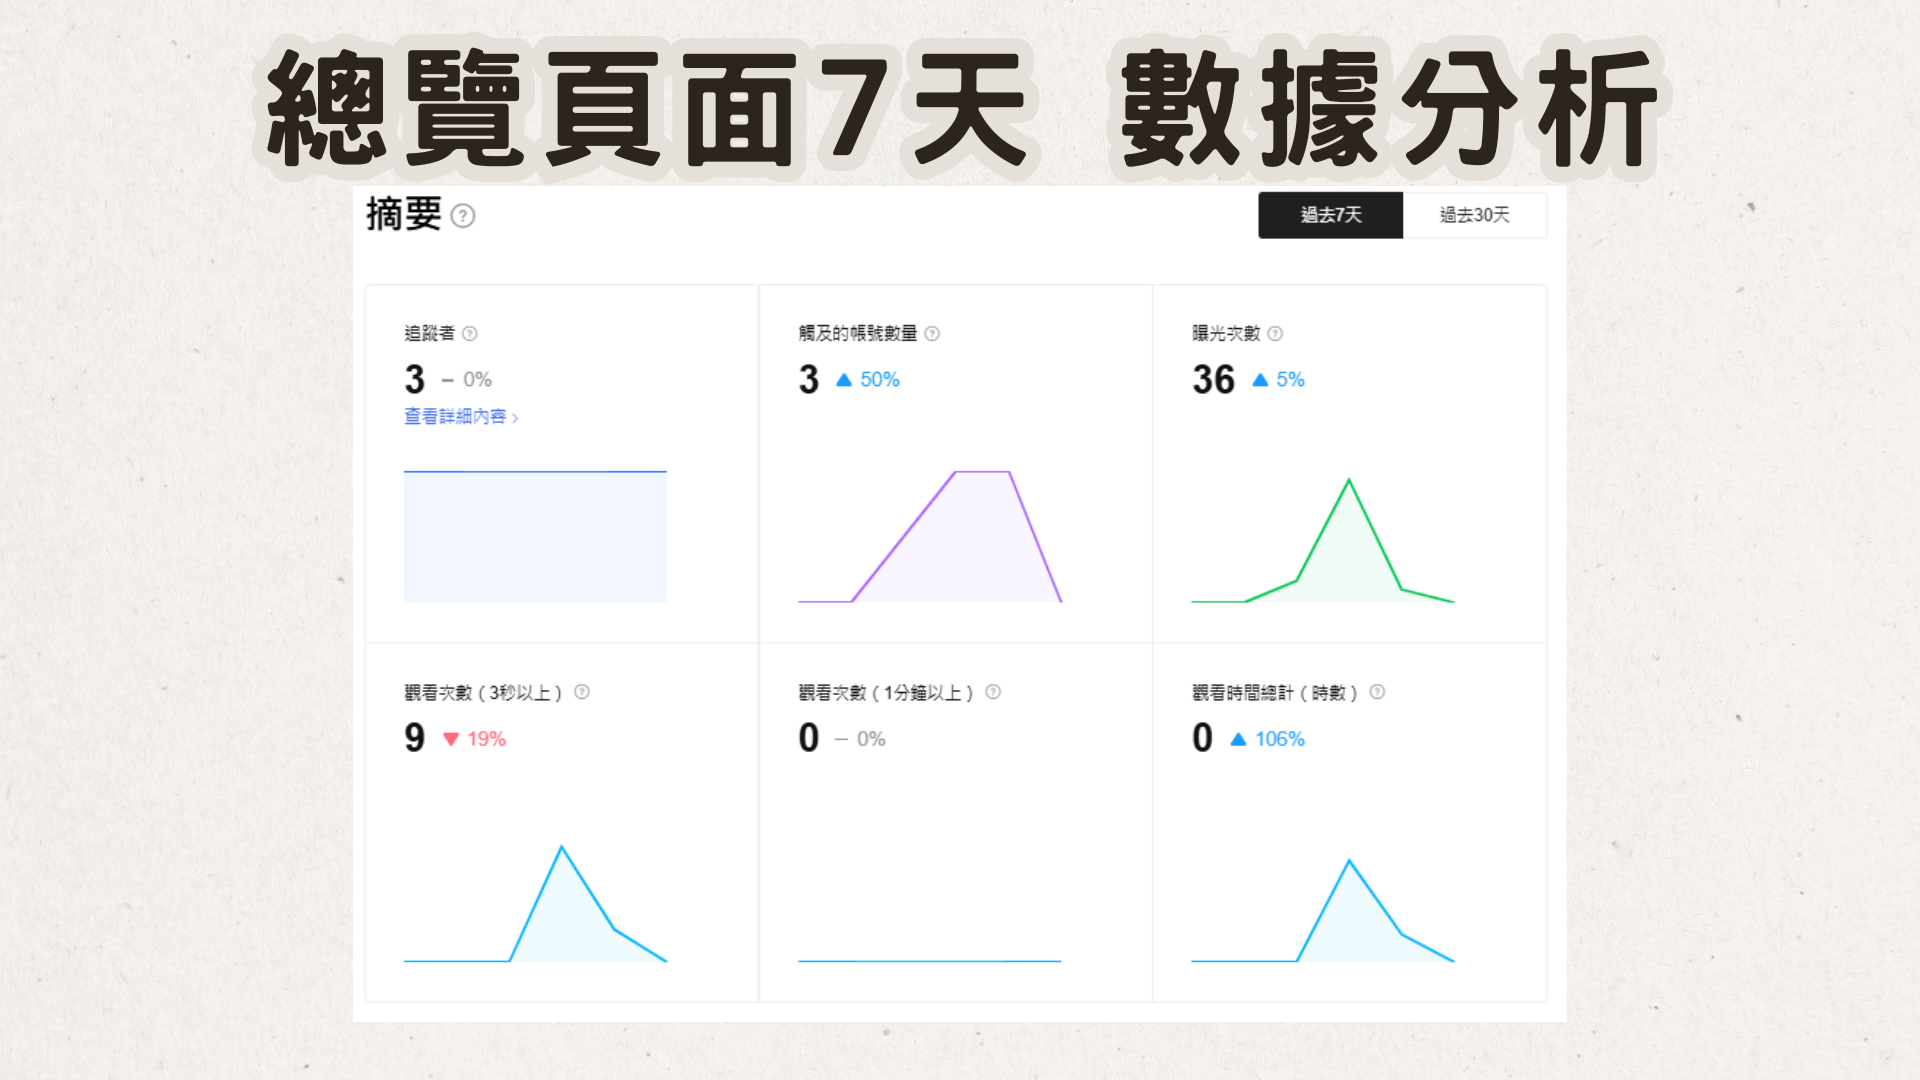The width and height of the screenshot is (1920, 1080).
Task: Click help icon beside 曝光次數
Action: click(x=1275, y=334)
